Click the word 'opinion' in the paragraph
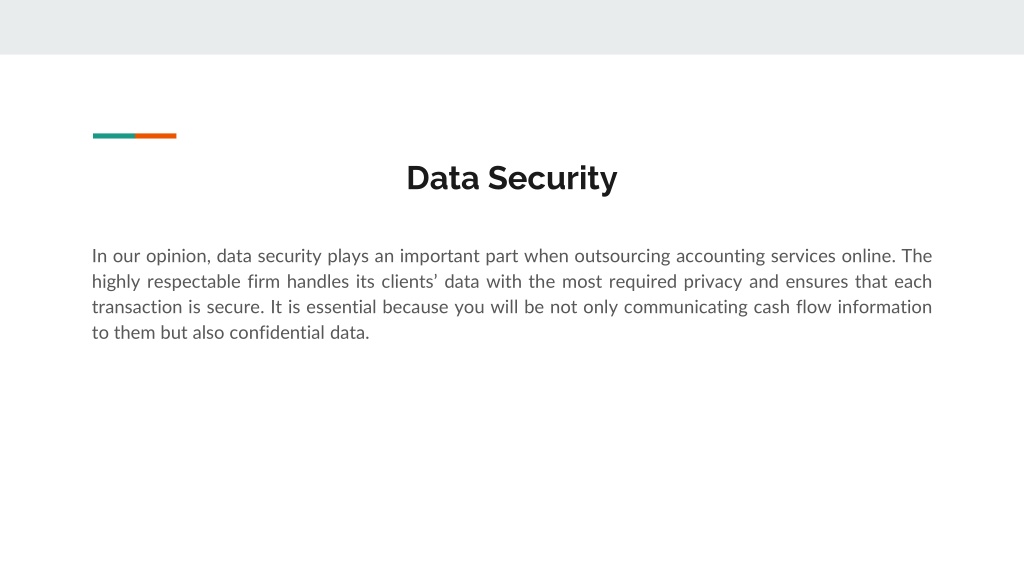This screenshot has height=576, width=1024. (176, 256)
